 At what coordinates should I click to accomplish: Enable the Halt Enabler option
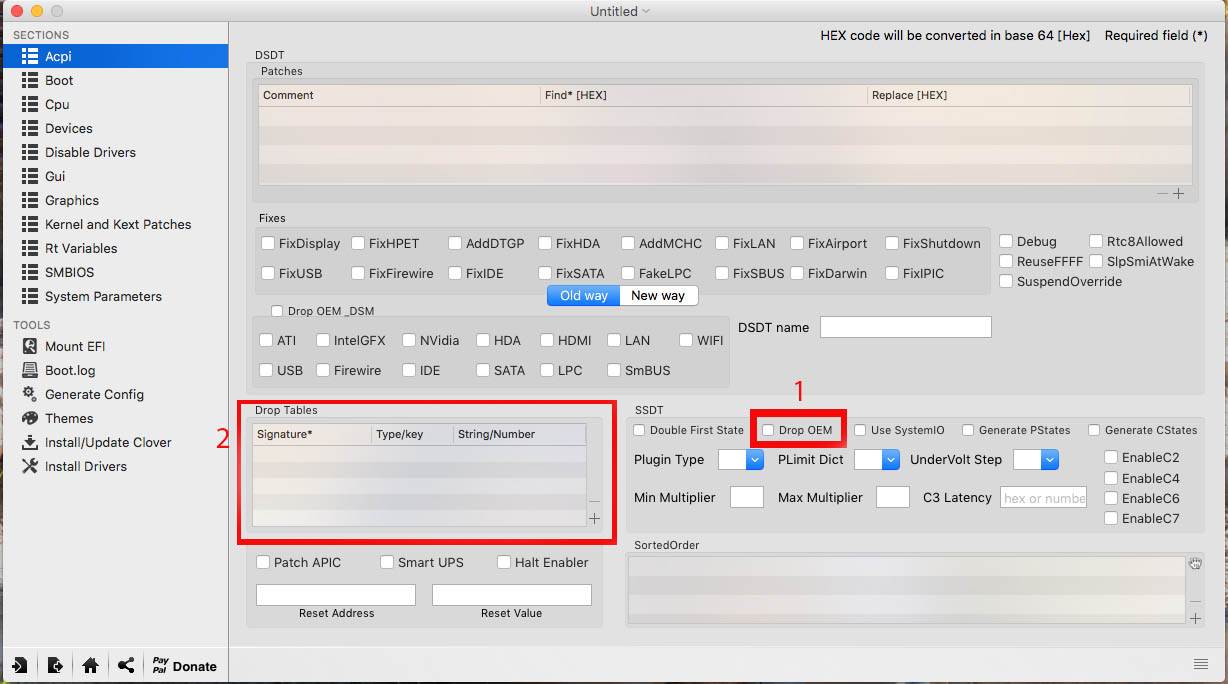[x=504, y=562]
